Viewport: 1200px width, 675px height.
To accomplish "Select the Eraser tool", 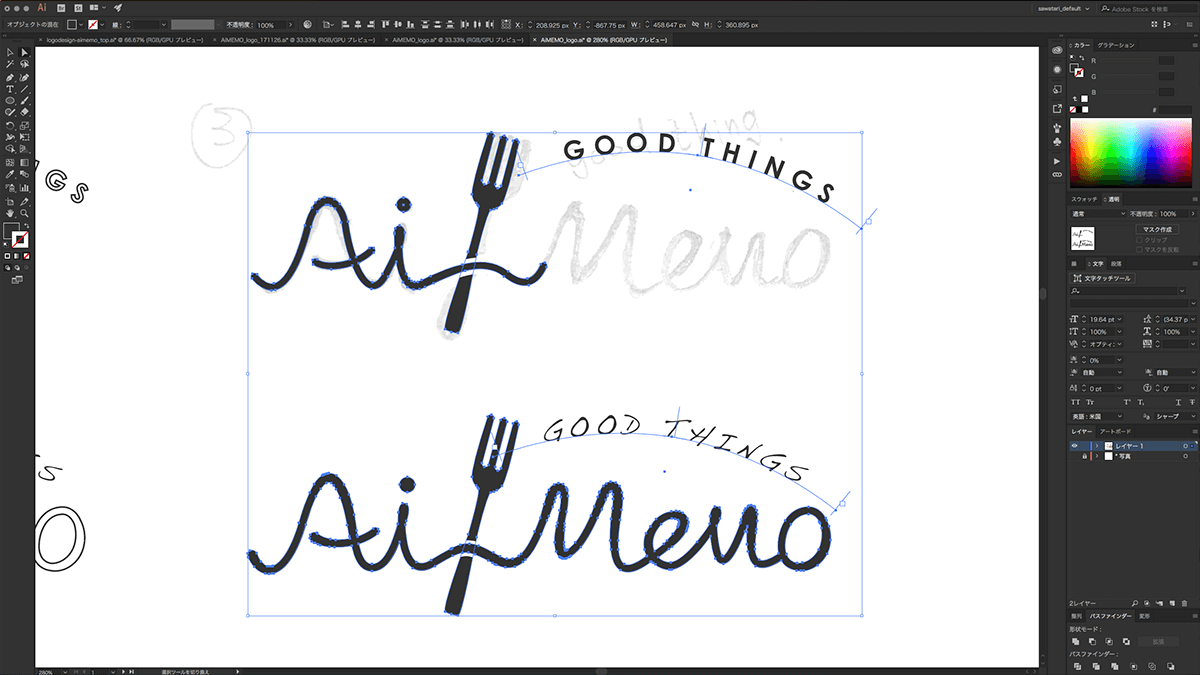I will coord(24,113).
